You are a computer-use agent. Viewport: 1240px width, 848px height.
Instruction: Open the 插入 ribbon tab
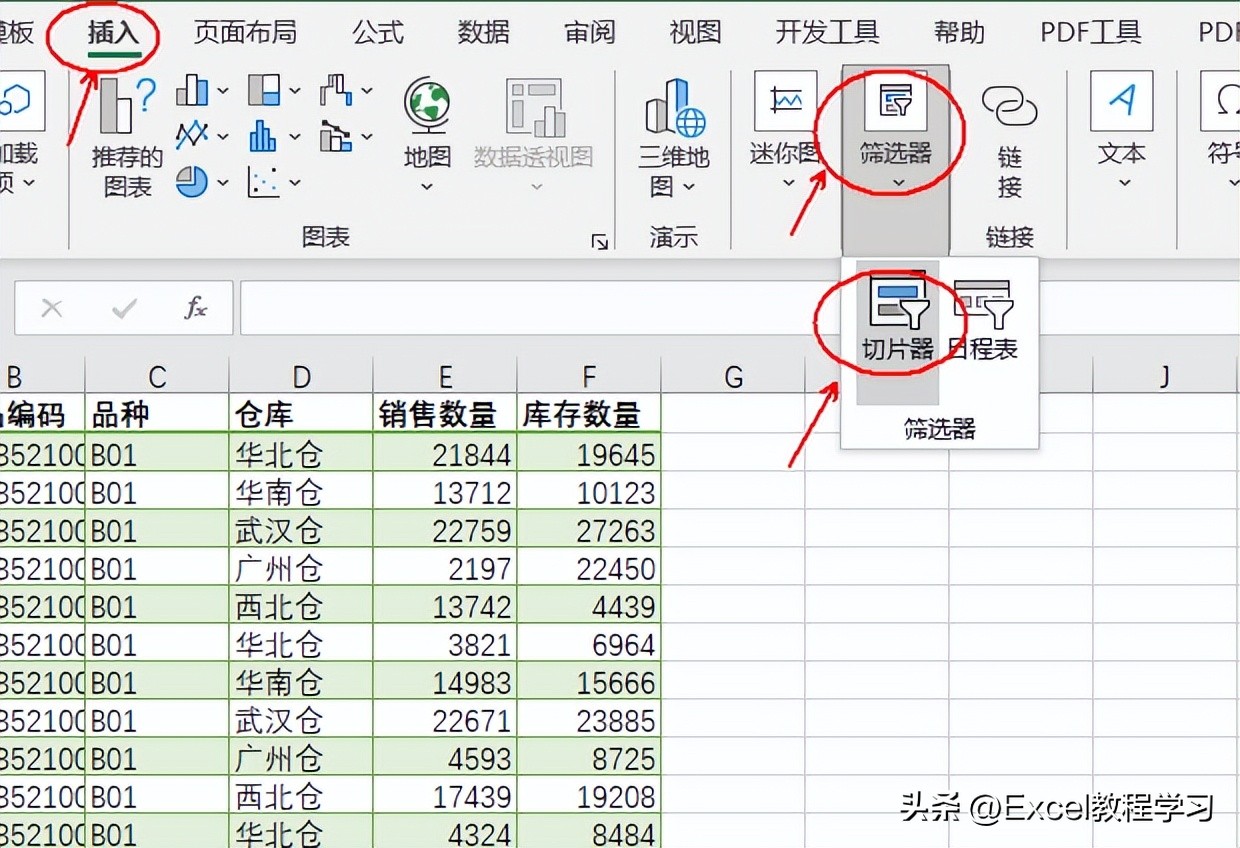[112, 32]
